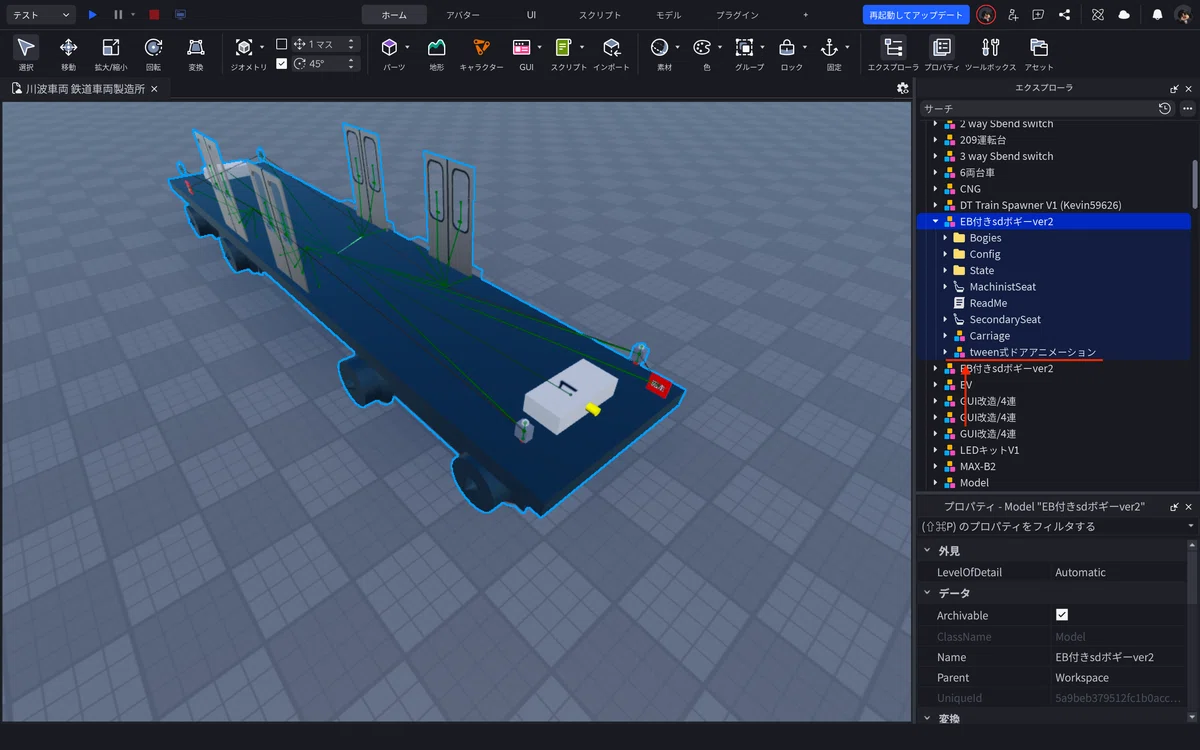Open explorer search history icon
The image size is (1200, 750).
point(1165,108)
